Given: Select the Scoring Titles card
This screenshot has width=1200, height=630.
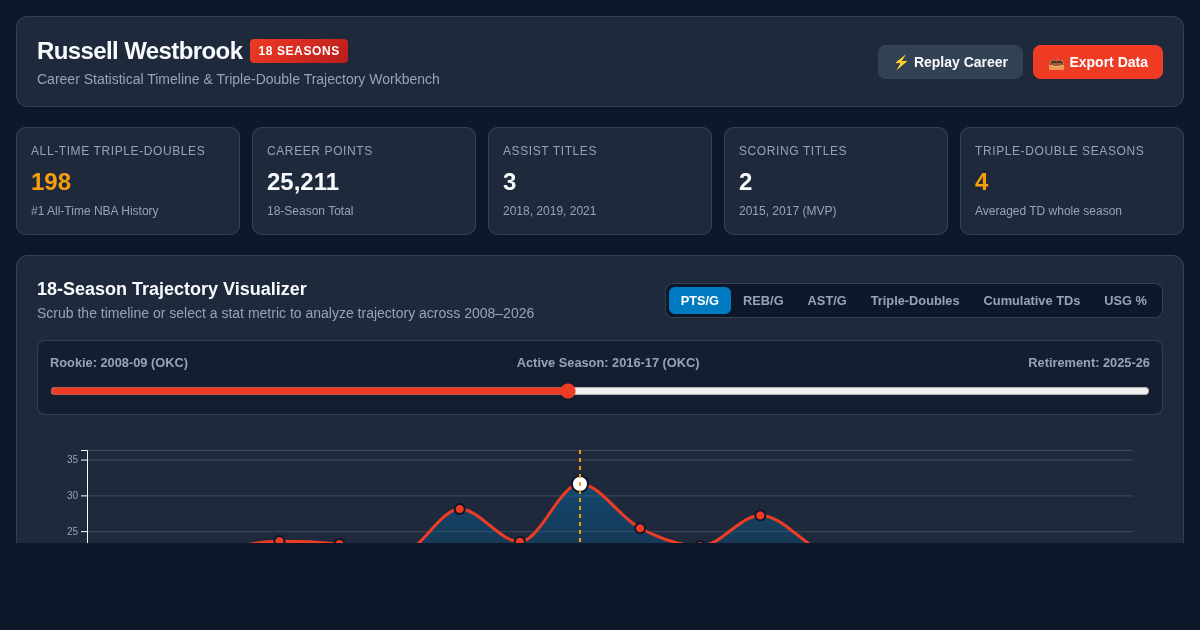Looking at the screenshot, I should click(836, 181).
